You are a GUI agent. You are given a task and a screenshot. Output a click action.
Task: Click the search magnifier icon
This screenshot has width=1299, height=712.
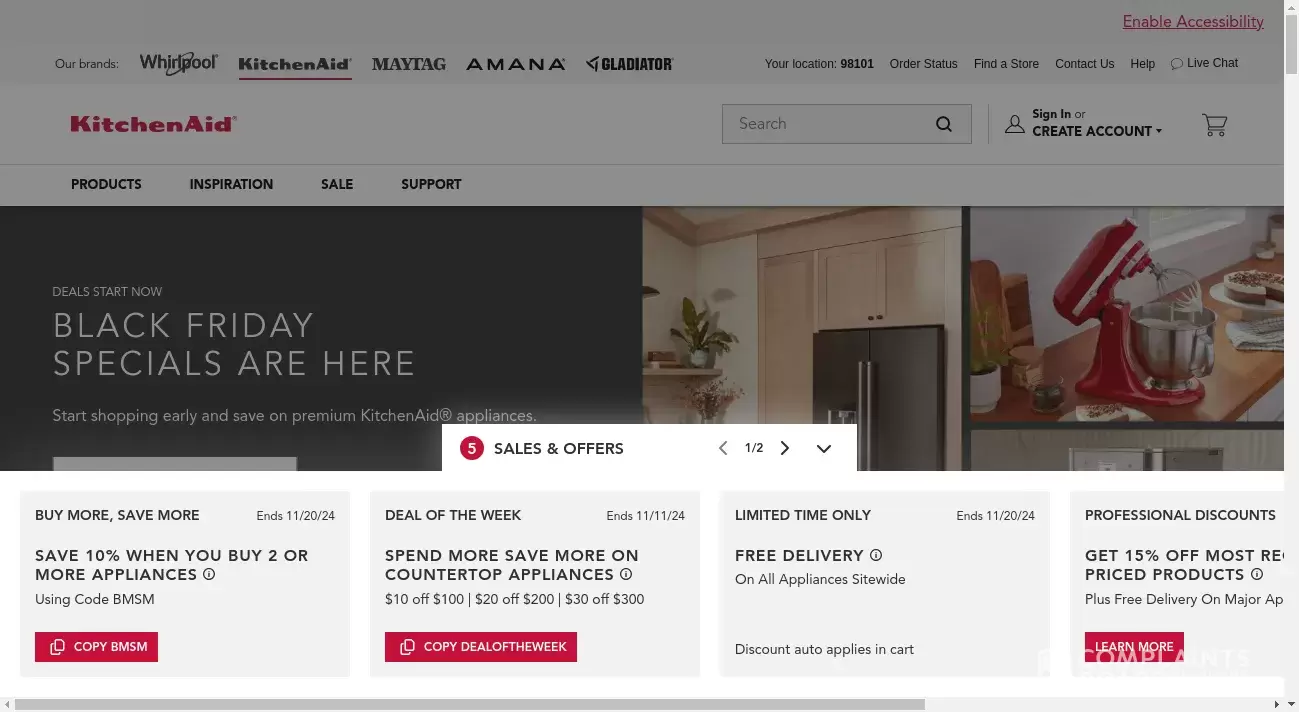coord(943,123)
